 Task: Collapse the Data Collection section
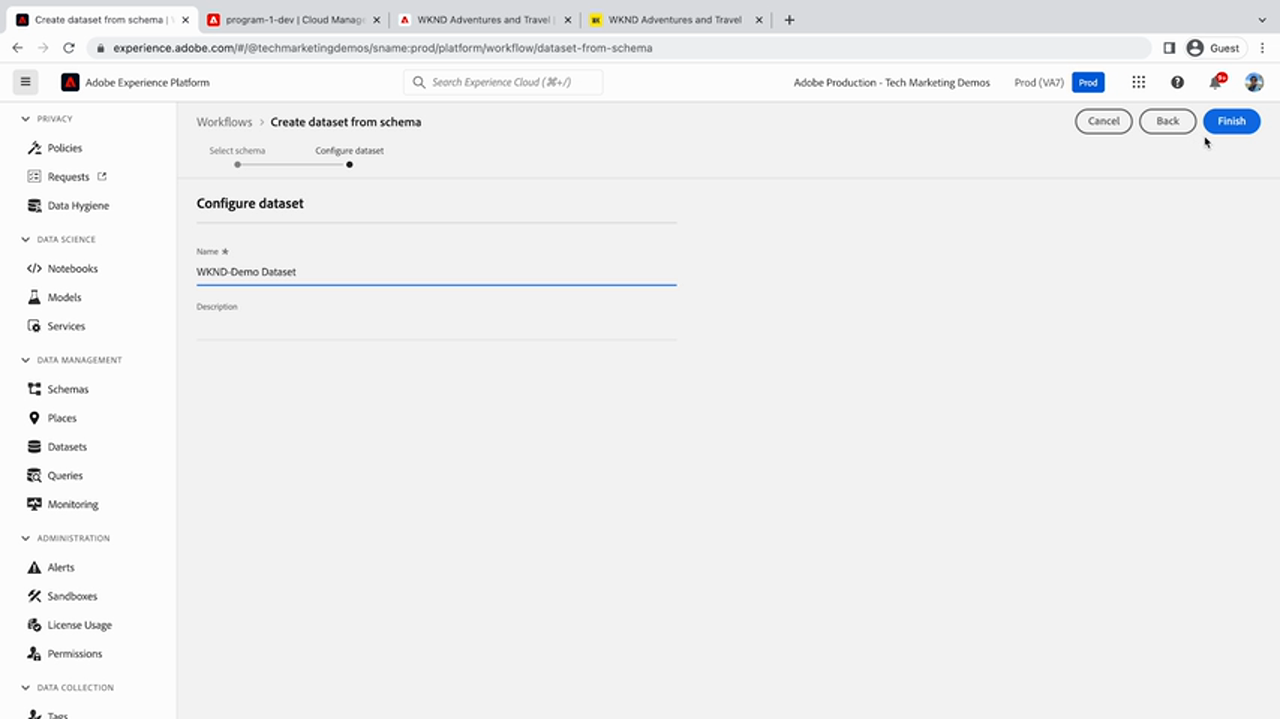point(26,688)
